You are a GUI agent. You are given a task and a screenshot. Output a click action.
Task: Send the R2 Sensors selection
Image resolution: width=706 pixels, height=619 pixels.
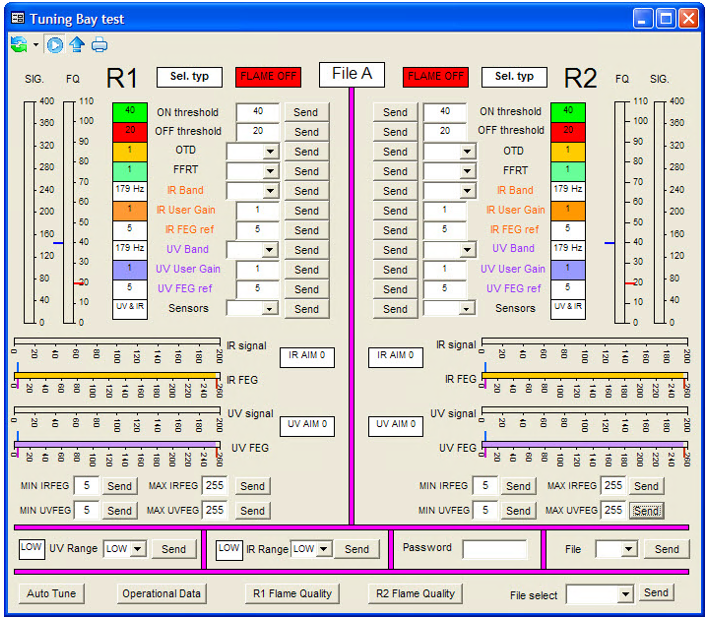395,309
